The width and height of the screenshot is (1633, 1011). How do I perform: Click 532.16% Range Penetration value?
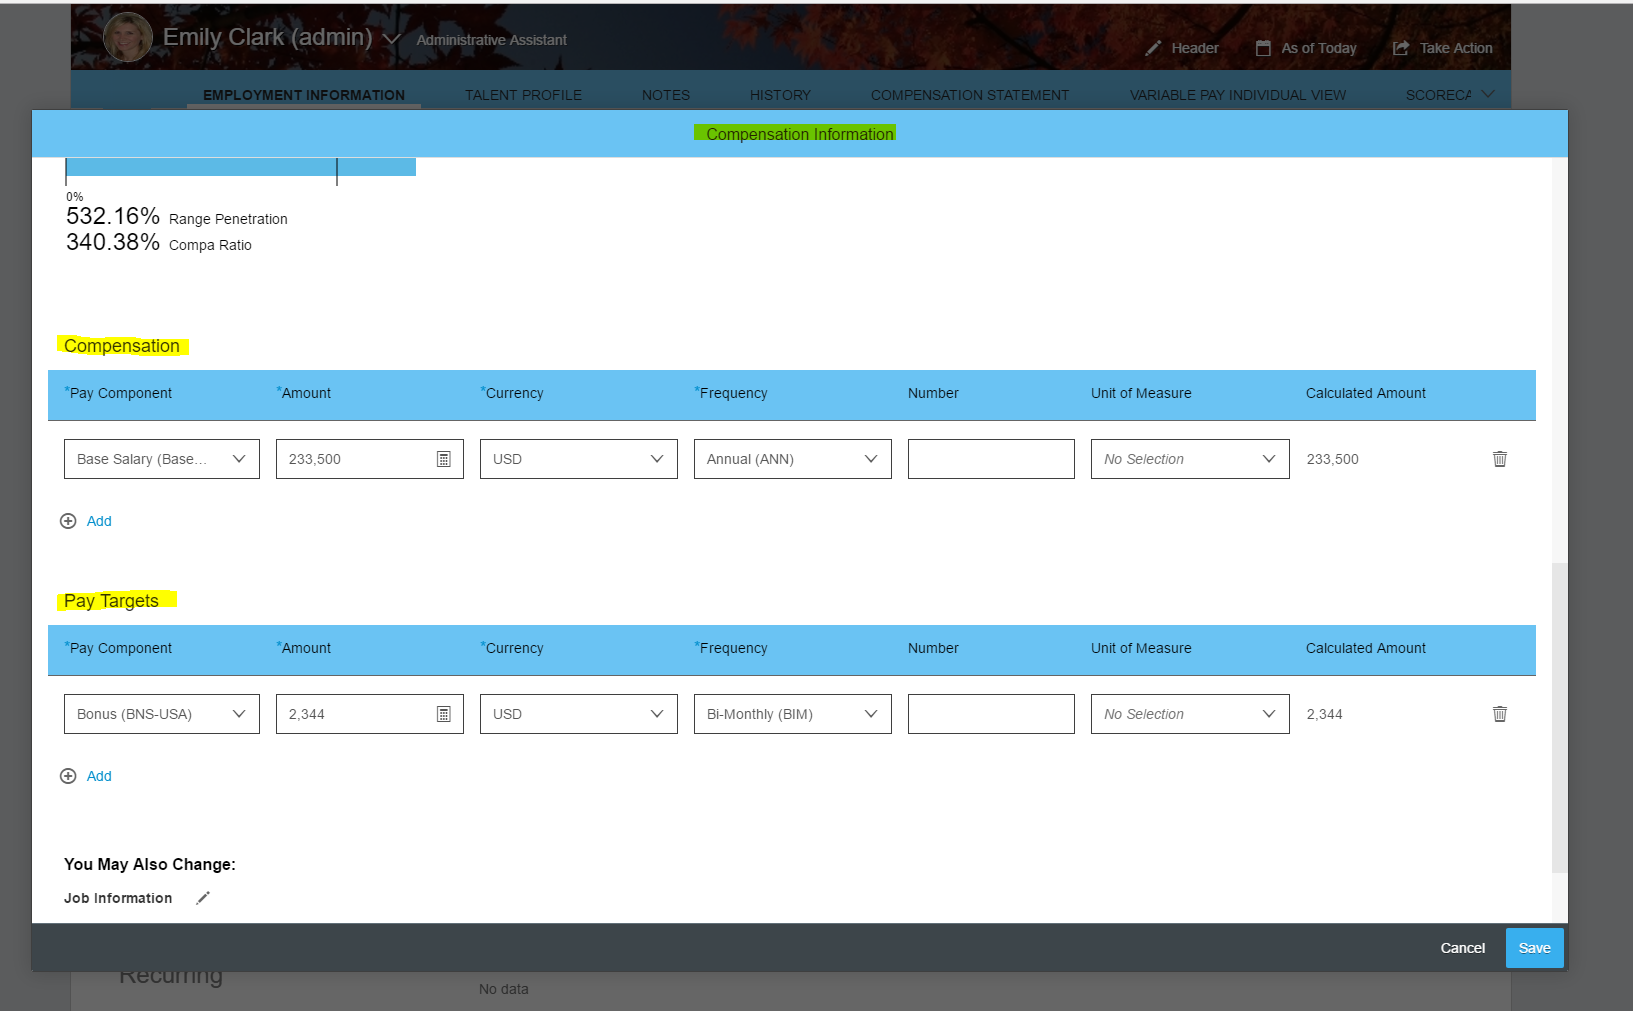113,216
